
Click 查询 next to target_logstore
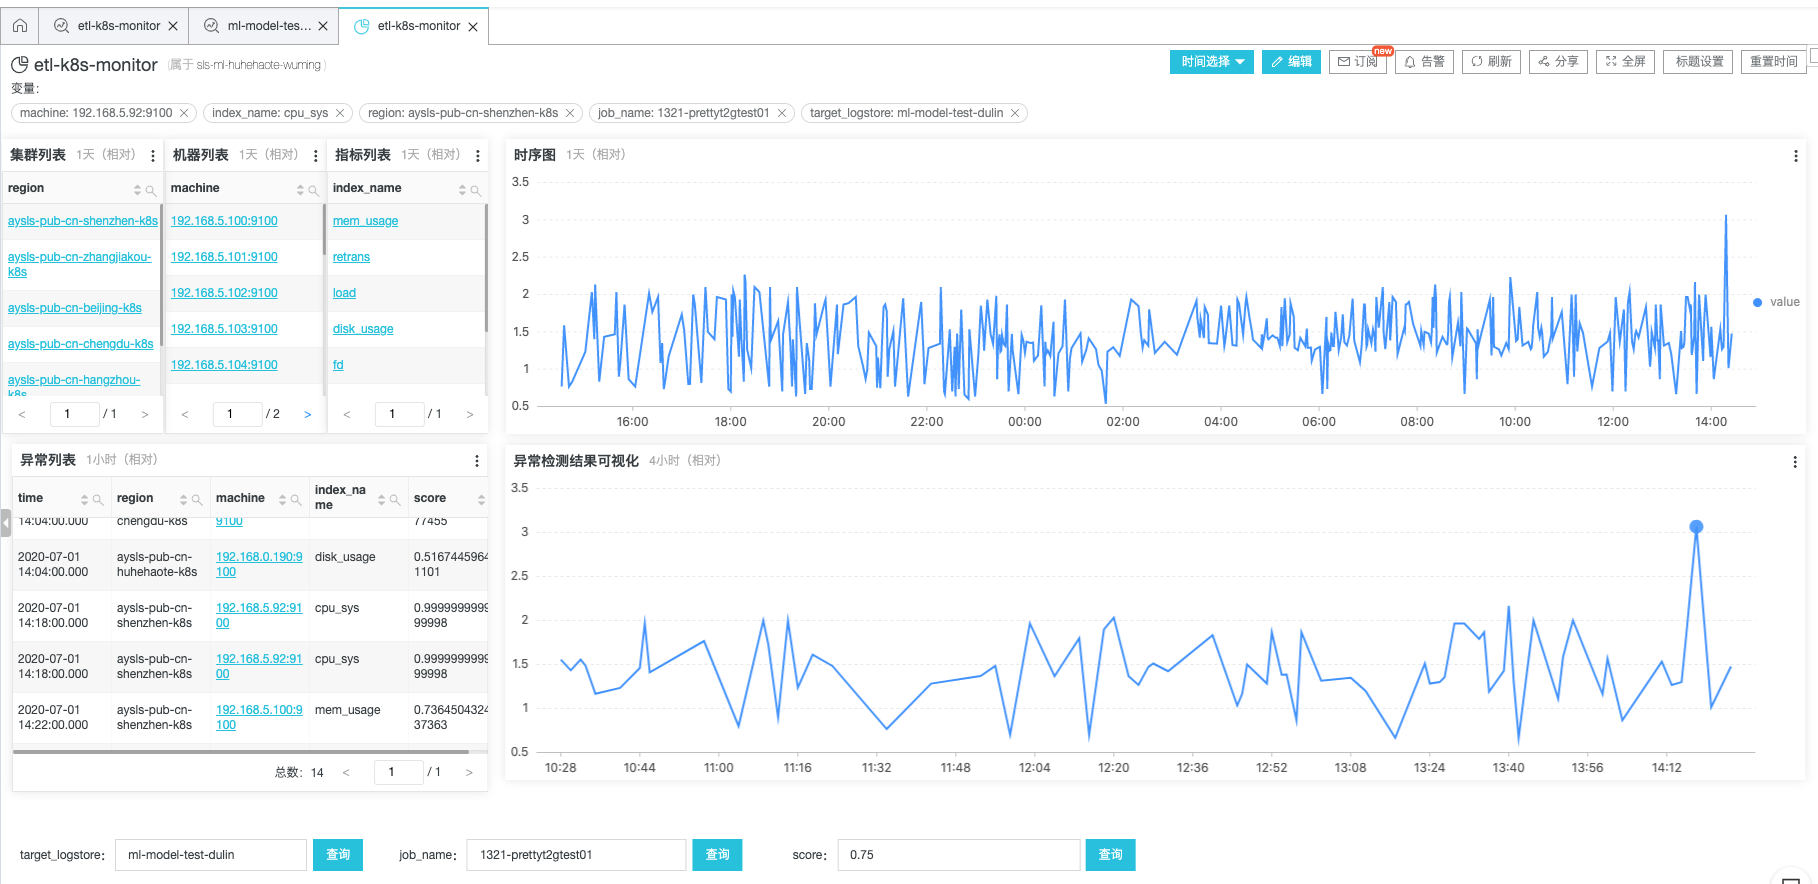[x=338, y=855]
